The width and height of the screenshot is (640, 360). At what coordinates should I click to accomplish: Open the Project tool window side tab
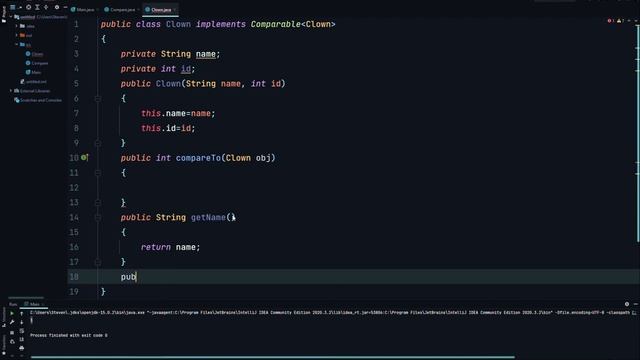tap(4, 15)
